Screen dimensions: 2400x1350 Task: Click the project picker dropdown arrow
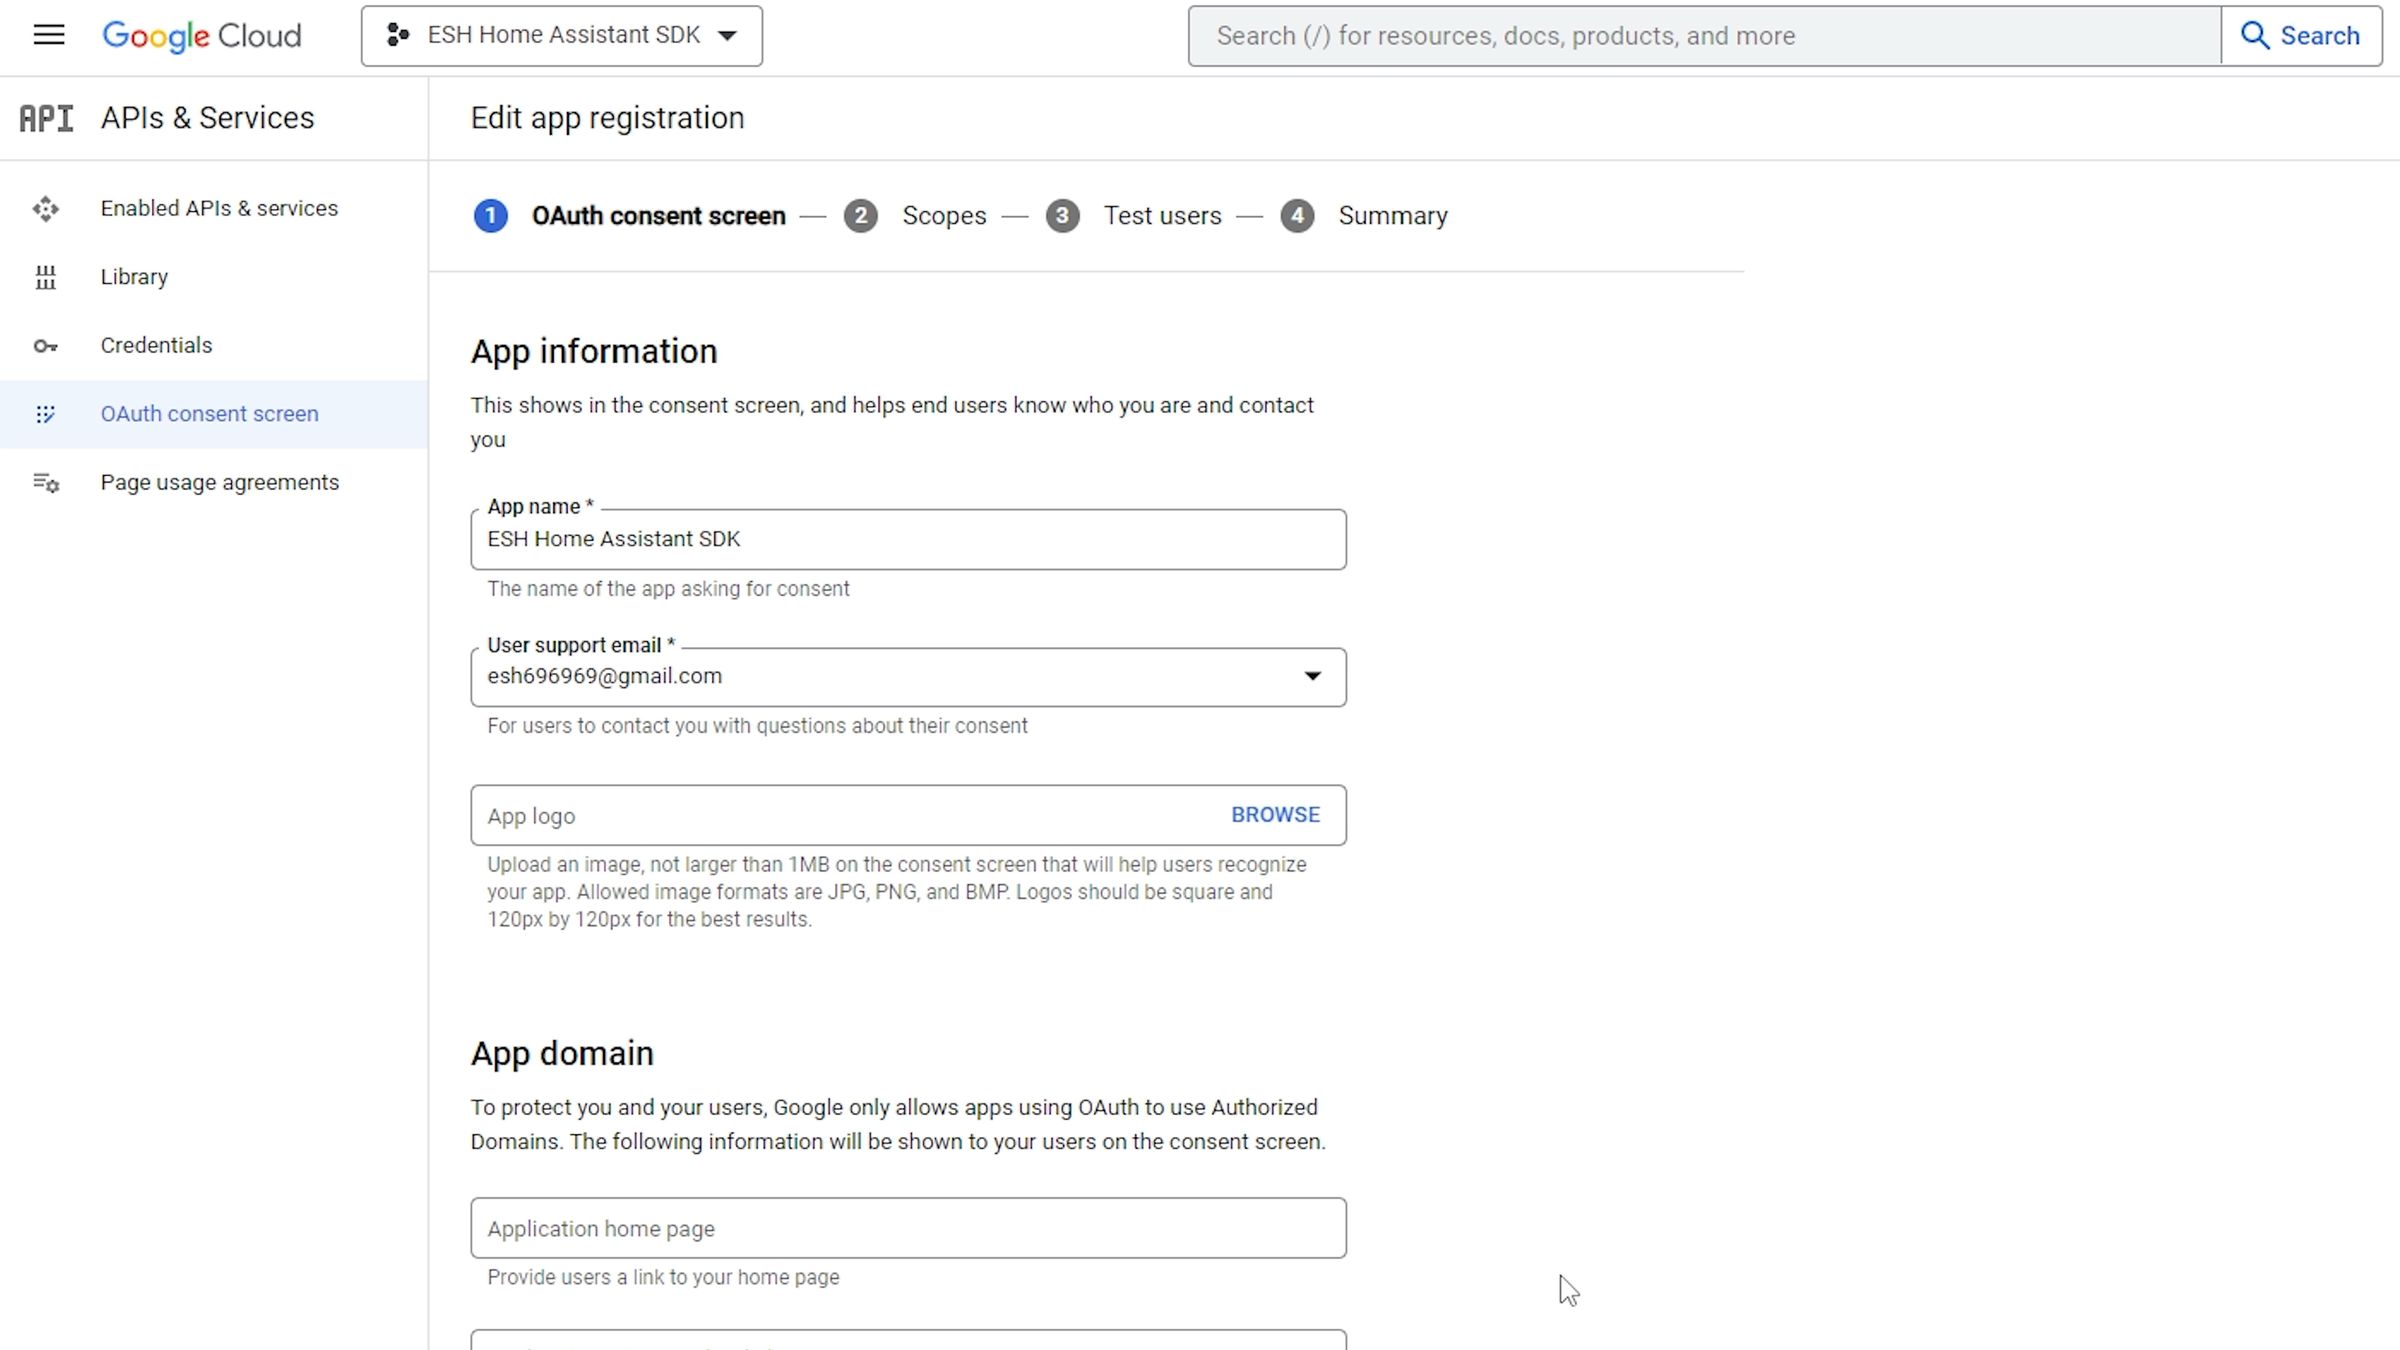(728, 36)
